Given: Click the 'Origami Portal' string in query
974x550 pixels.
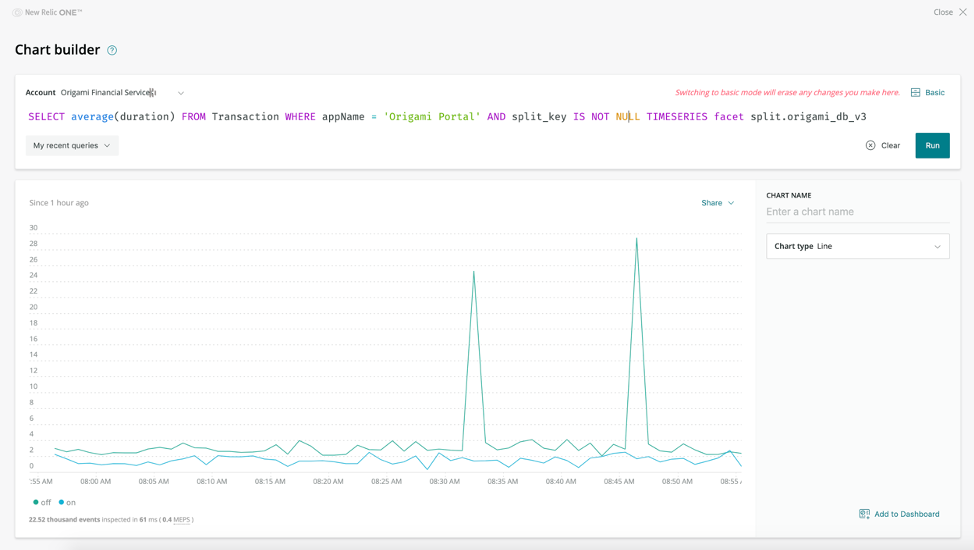Looking at the screenshot, I should 432,117.
